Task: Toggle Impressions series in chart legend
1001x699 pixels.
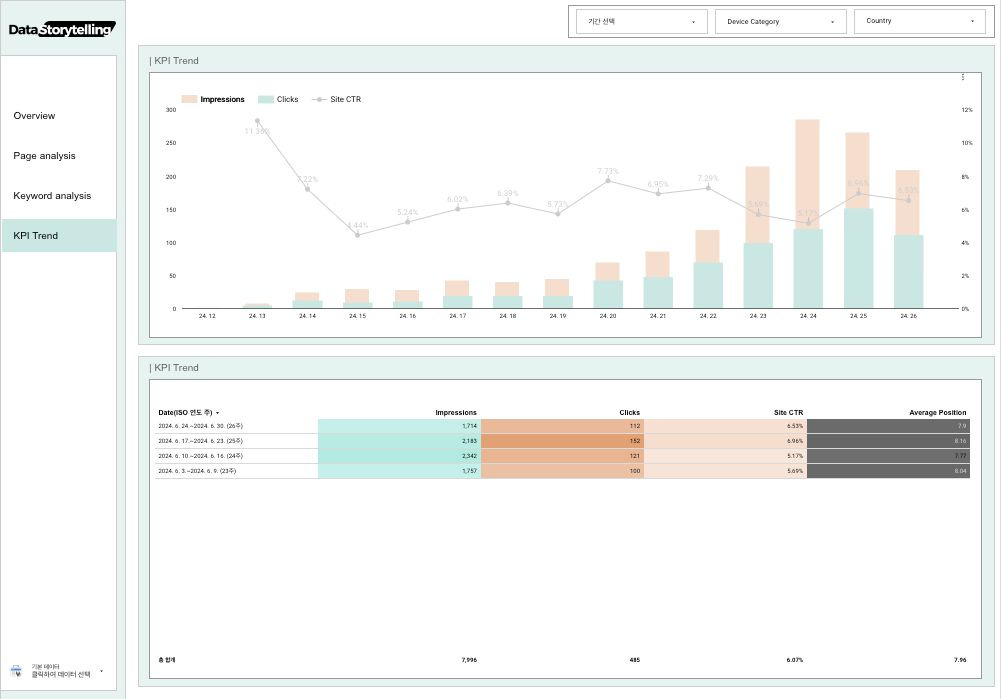Action: pyautogui.click(x=213, y=100)
